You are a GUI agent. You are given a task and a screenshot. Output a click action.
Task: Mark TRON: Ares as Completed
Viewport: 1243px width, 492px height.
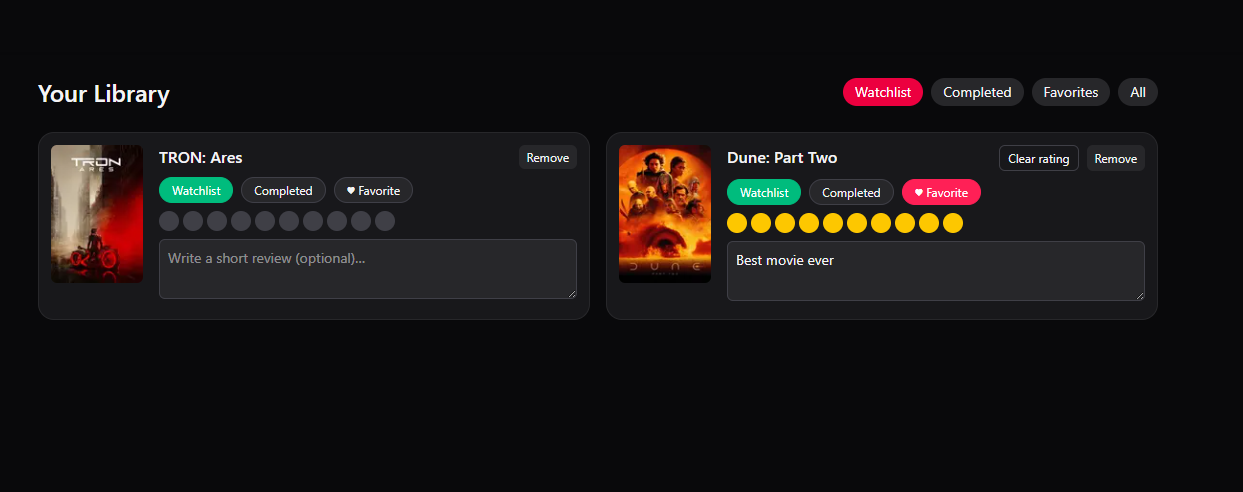point(283,191)
